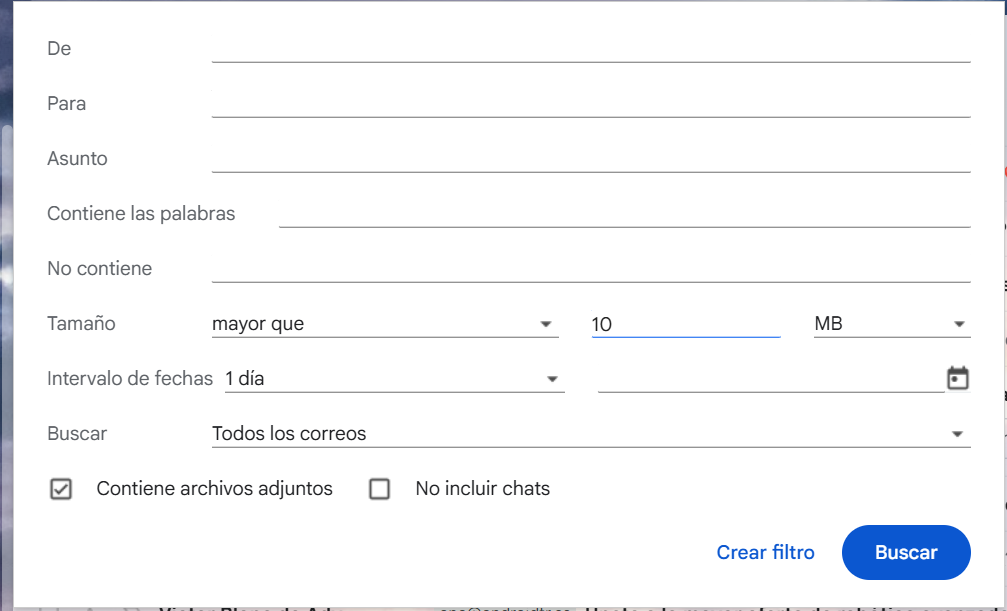Select the 'Asunto' subject field
1007x611 pixels.
(590, 158)
